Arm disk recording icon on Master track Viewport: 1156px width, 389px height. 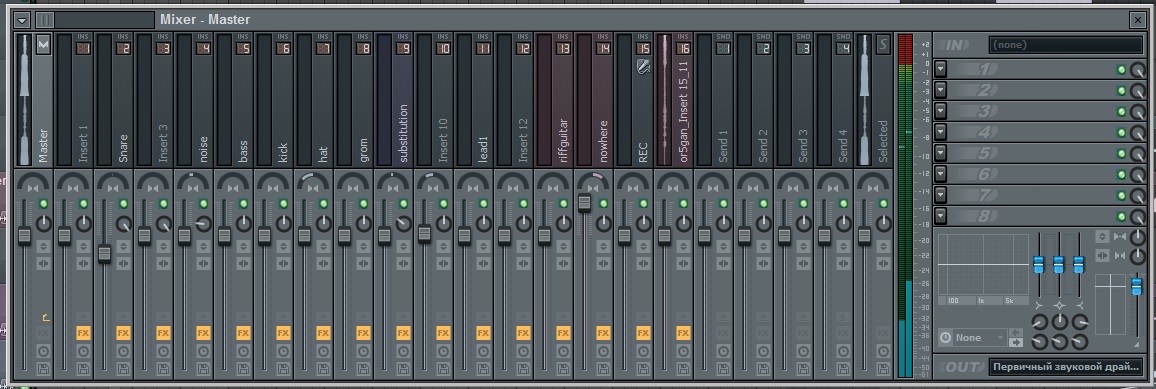click(43, 368)
